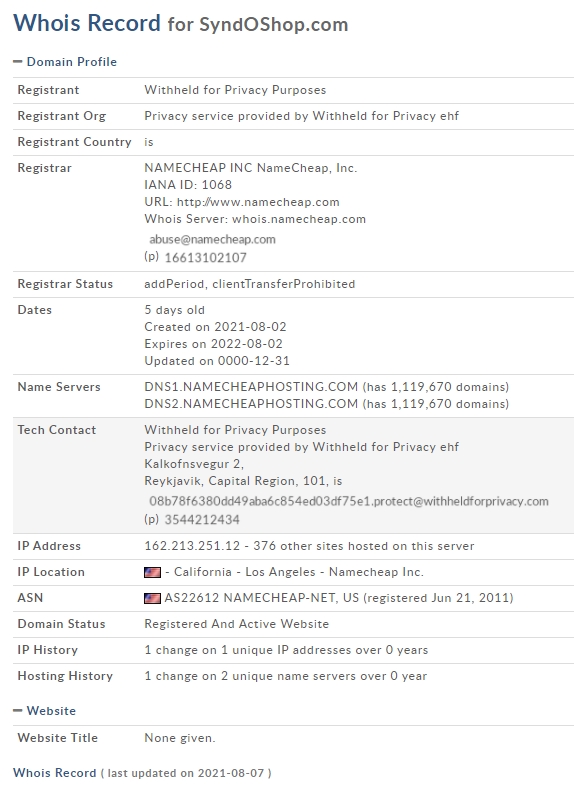Click the US flag beside California location
574x785 pixels.
[153, 572]
